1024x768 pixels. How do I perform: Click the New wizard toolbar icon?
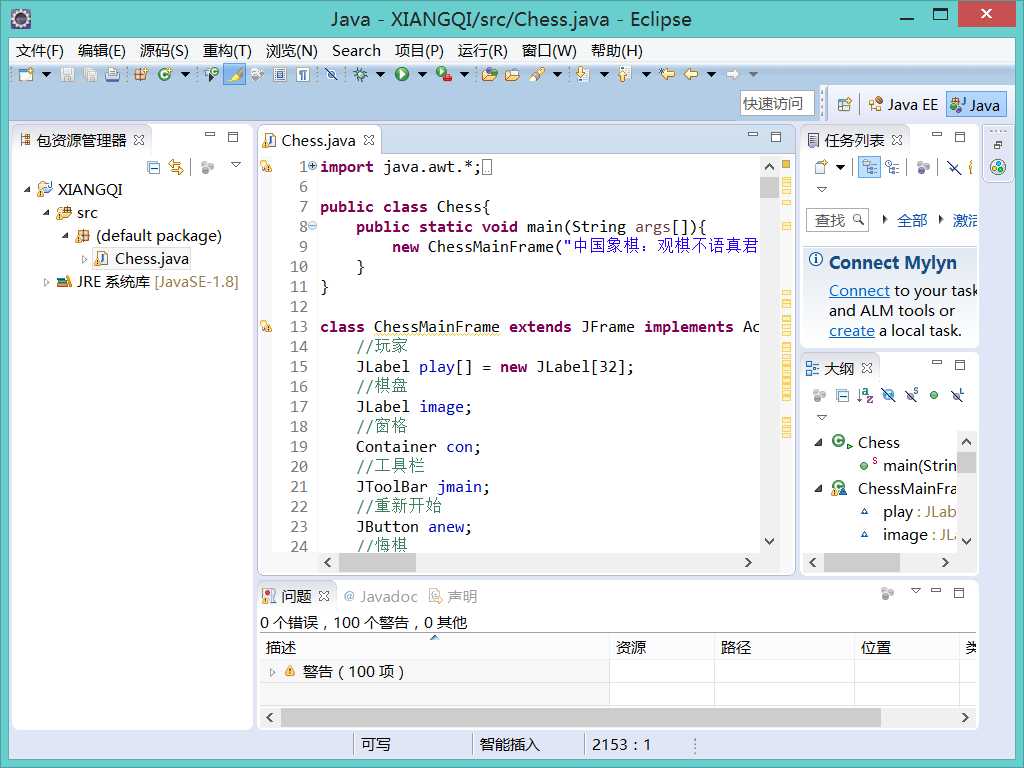pyautogui.click(x=26, y=74)
